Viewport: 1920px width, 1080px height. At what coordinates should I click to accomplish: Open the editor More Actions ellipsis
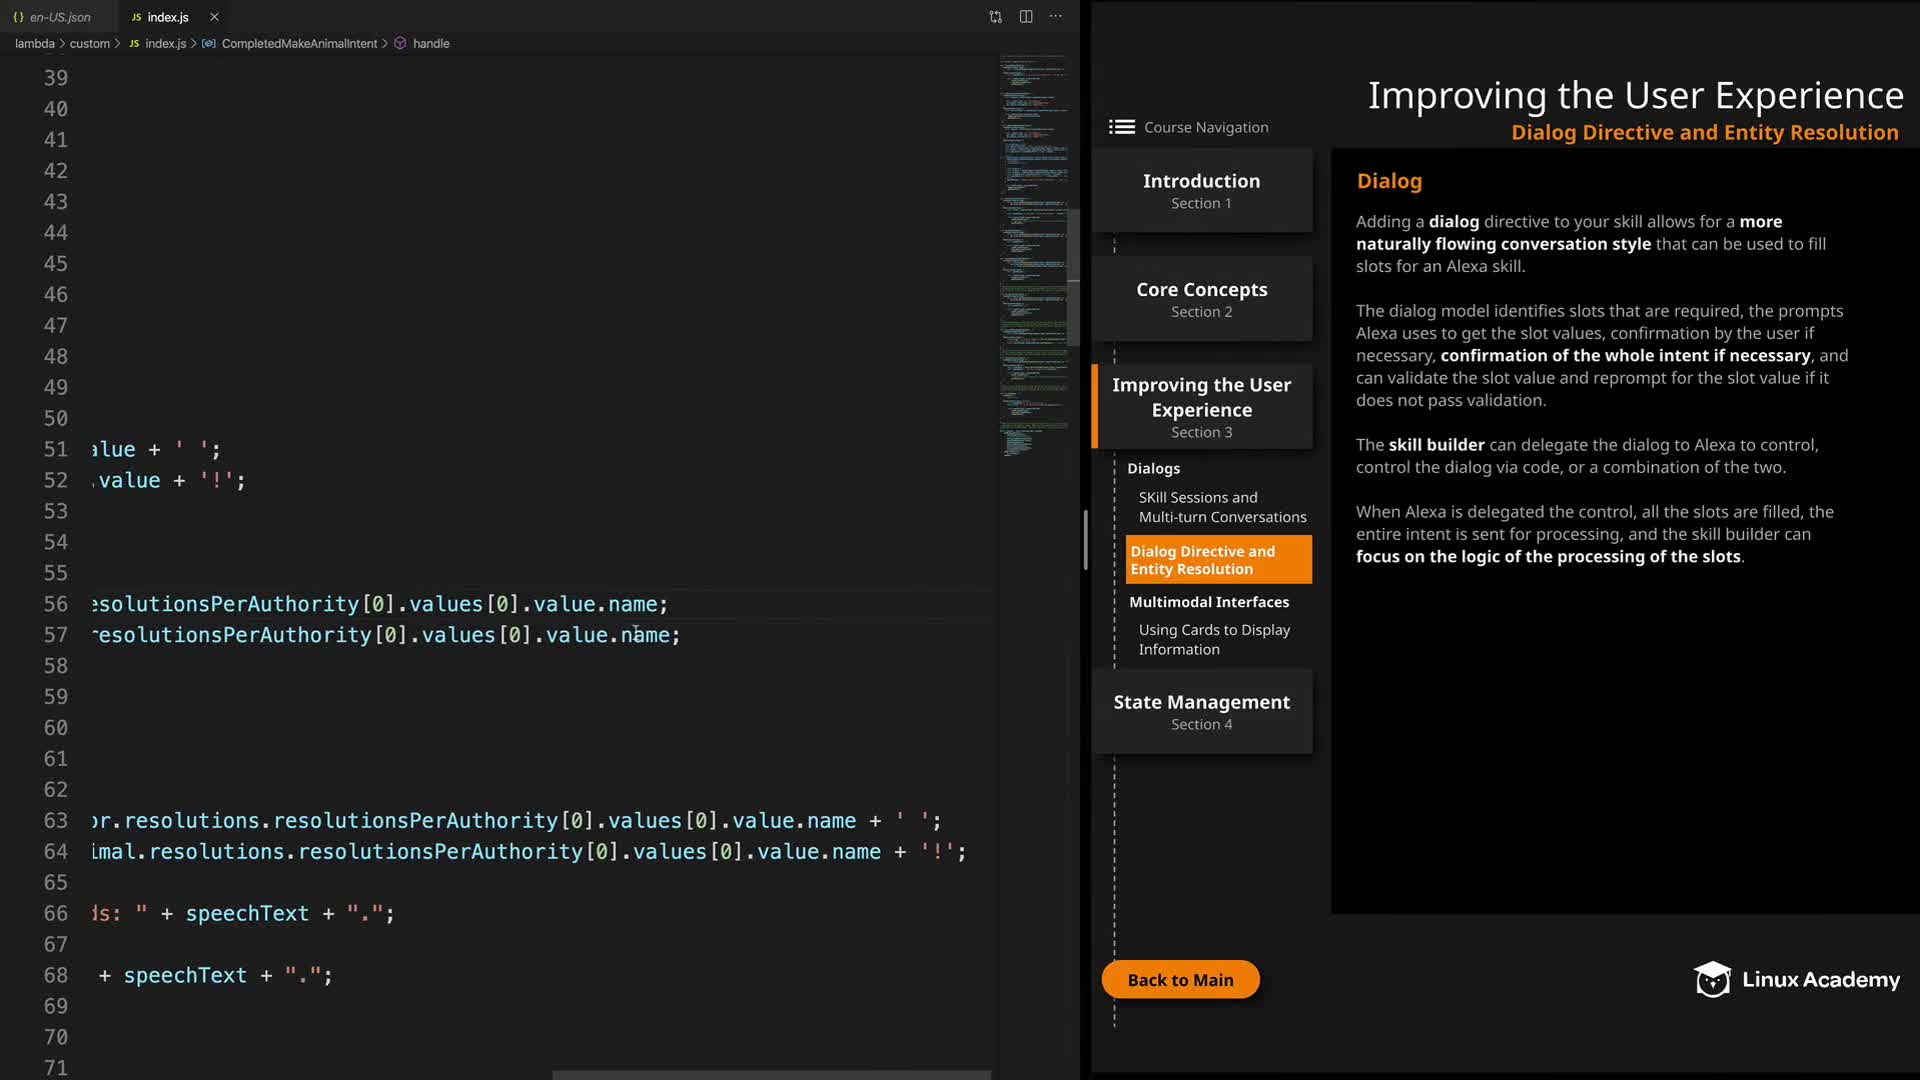(x=1056, y=17)
